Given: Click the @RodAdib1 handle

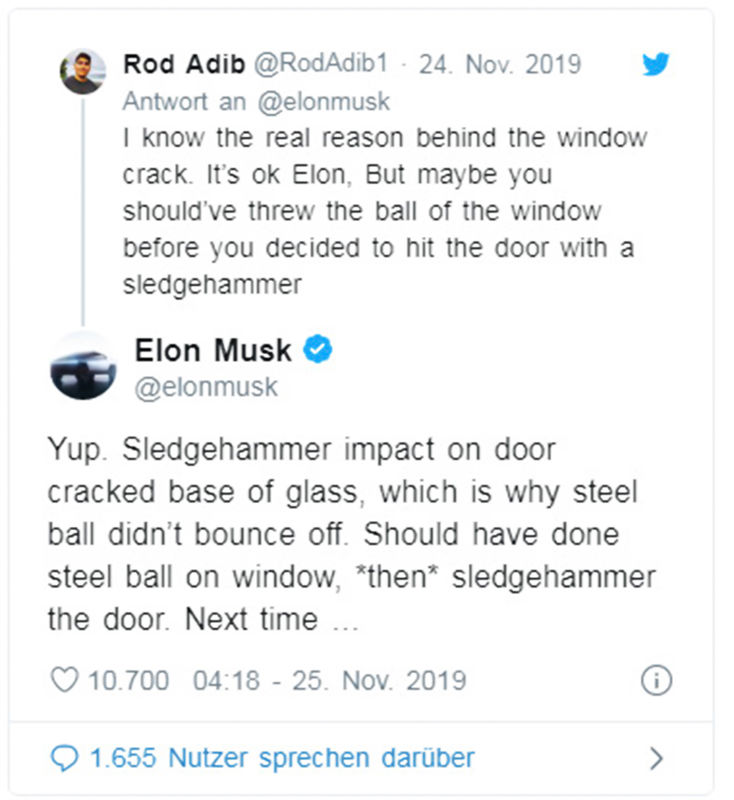Looking at the screenshot, I should pos(321,64).
